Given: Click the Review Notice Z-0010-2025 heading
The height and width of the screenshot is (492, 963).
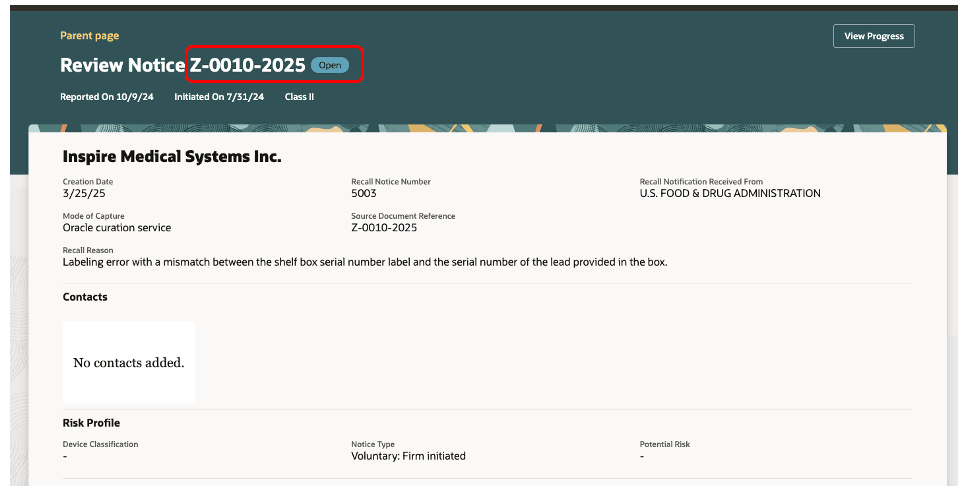Looking at the screenshot, I should (x=182, y=65).
